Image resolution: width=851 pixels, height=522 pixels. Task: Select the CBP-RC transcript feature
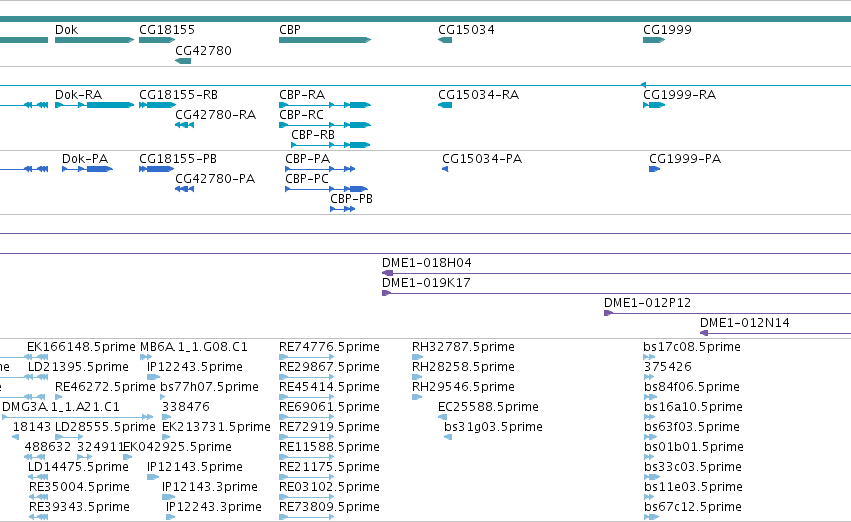(x=325, y=125)
